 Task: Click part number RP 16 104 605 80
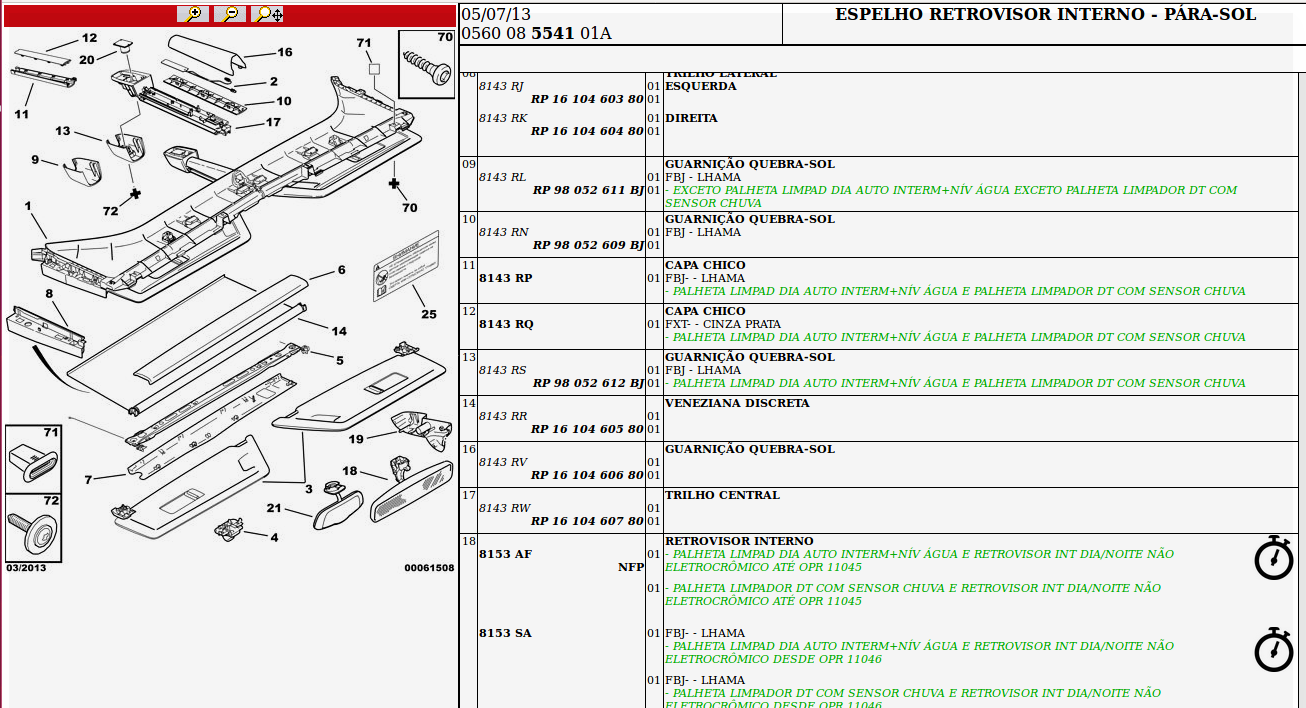tap(587, 429)
